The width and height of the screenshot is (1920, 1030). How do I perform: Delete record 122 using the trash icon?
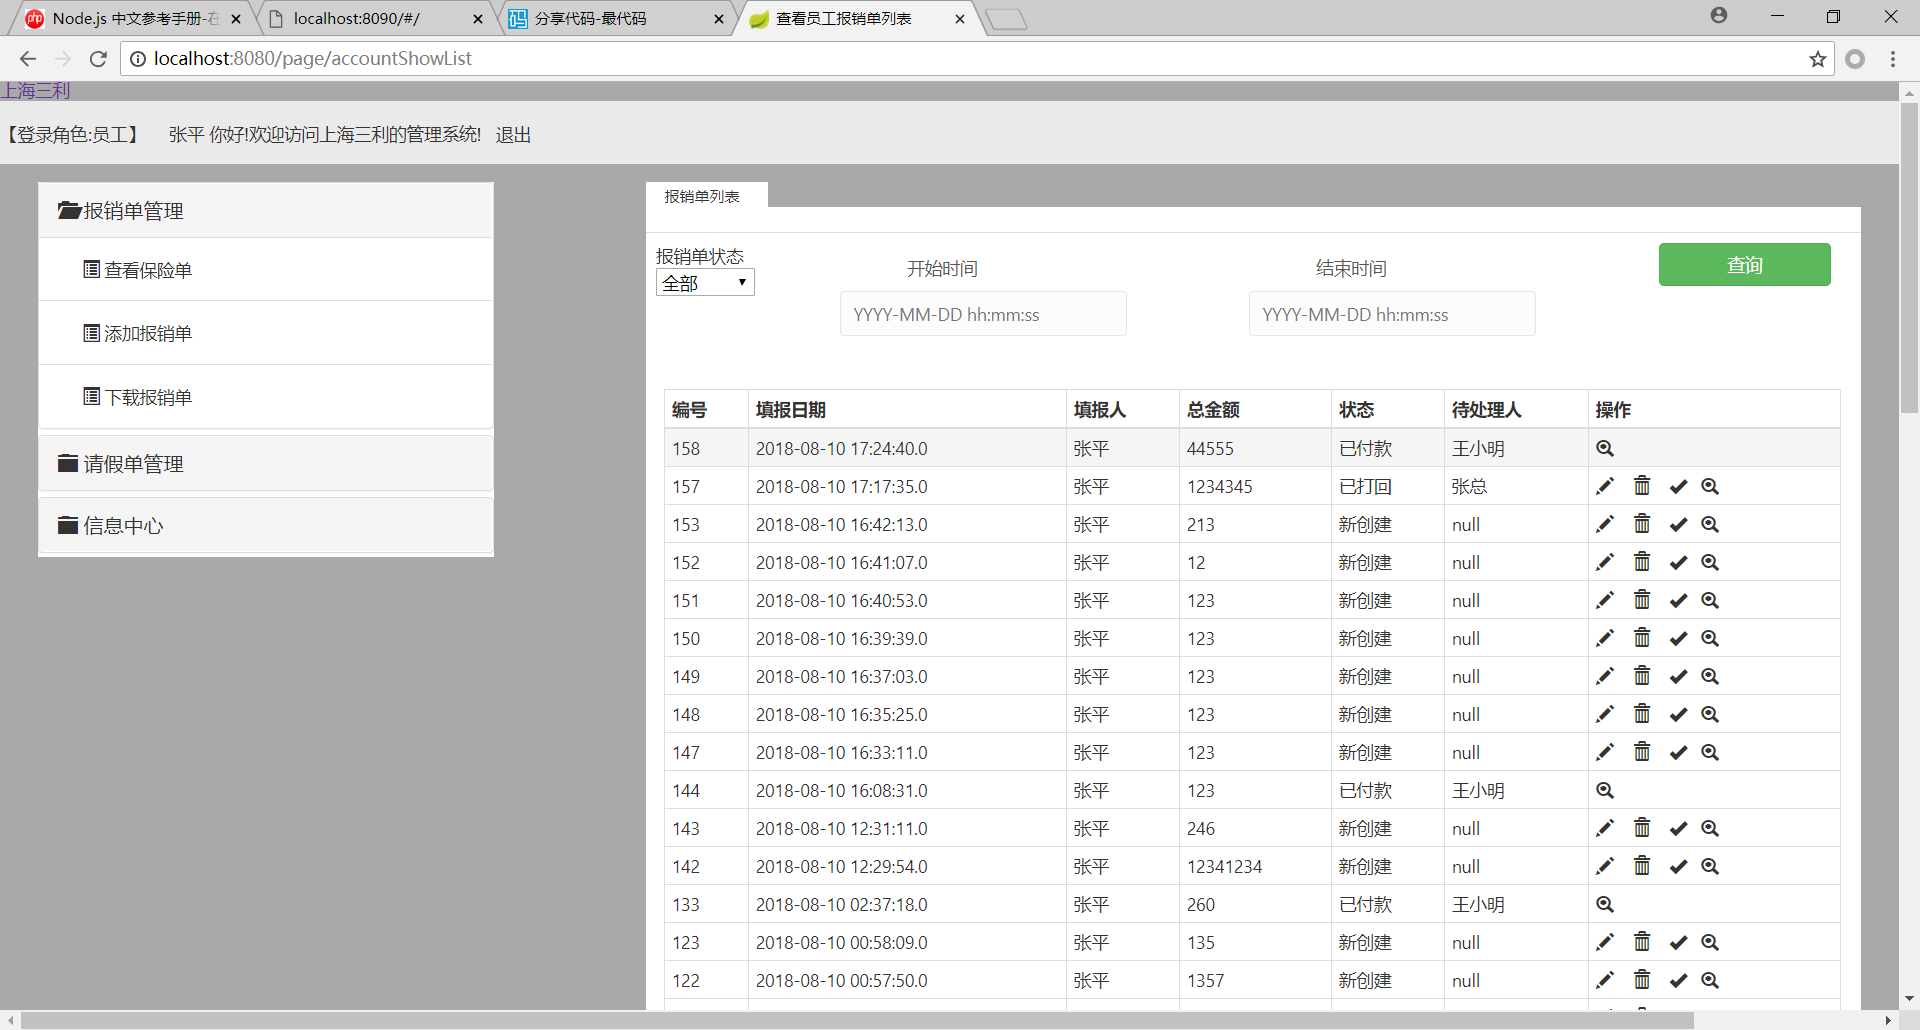(1642, 980)
